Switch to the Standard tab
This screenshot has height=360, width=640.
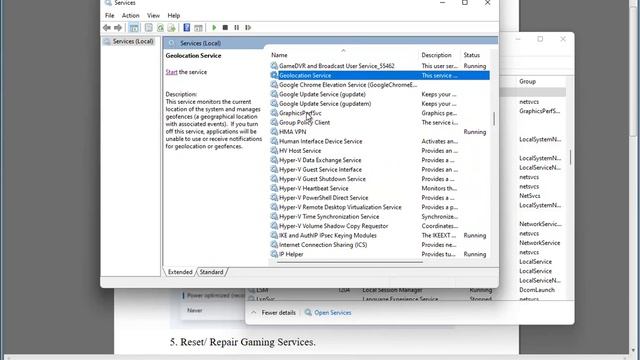(211, 272)
